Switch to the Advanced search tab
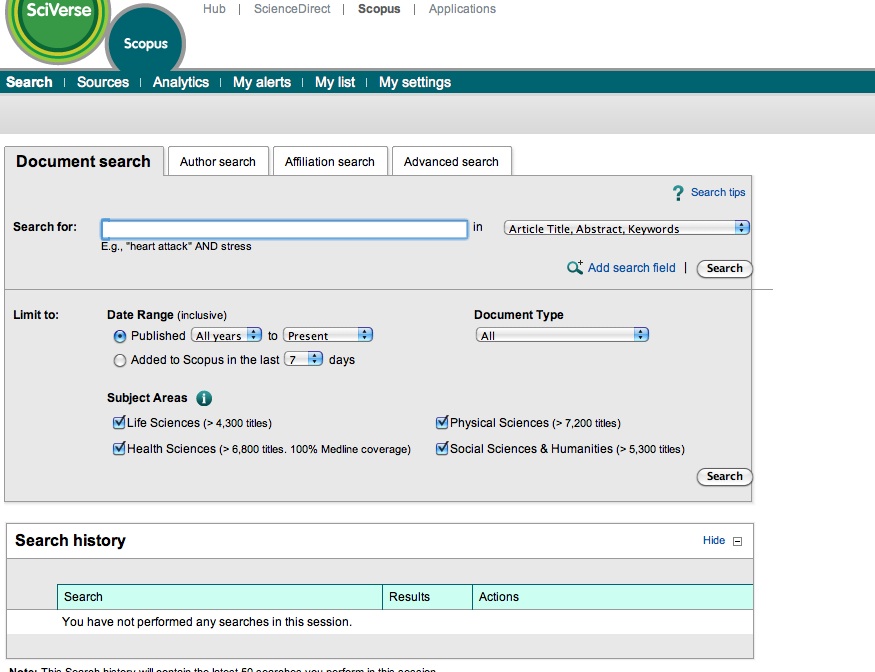This screenshot has height=672, width=875. pos(451,161)
